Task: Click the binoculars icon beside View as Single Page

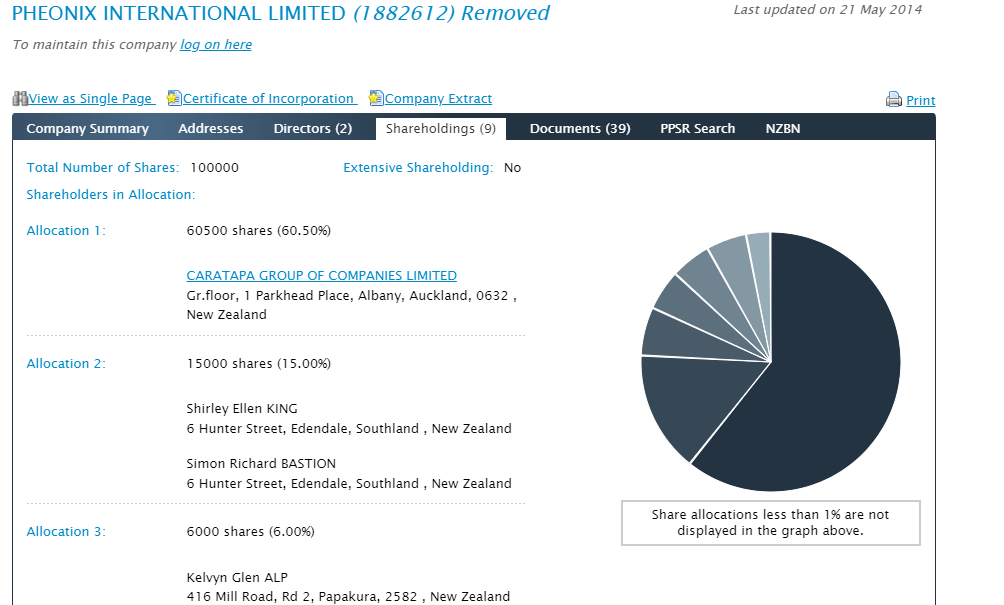Action: pos(20,99)
